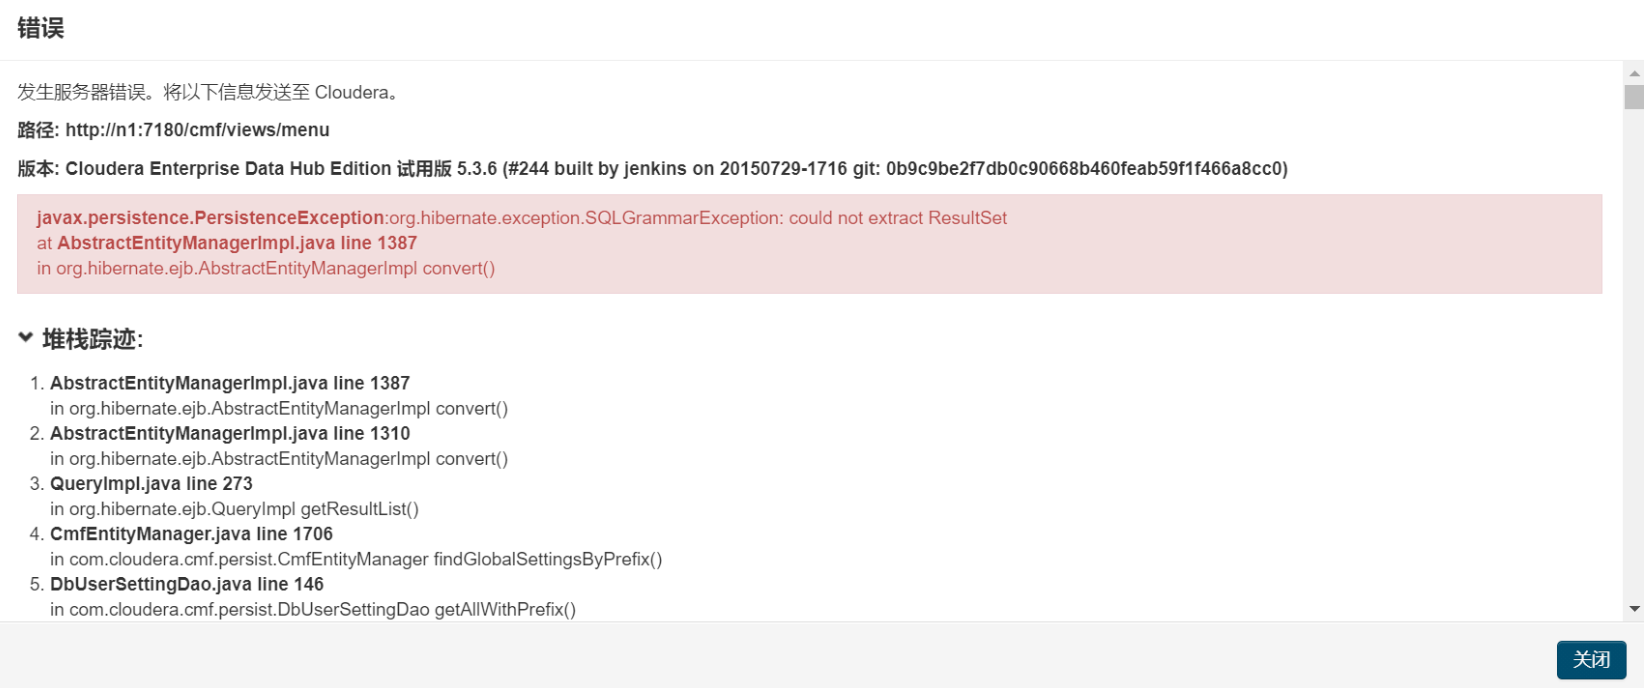The image size is (1644, 688).
Task: Collapse the 堆栈踪迹 chevron
Action: click(x=26, y=338)
